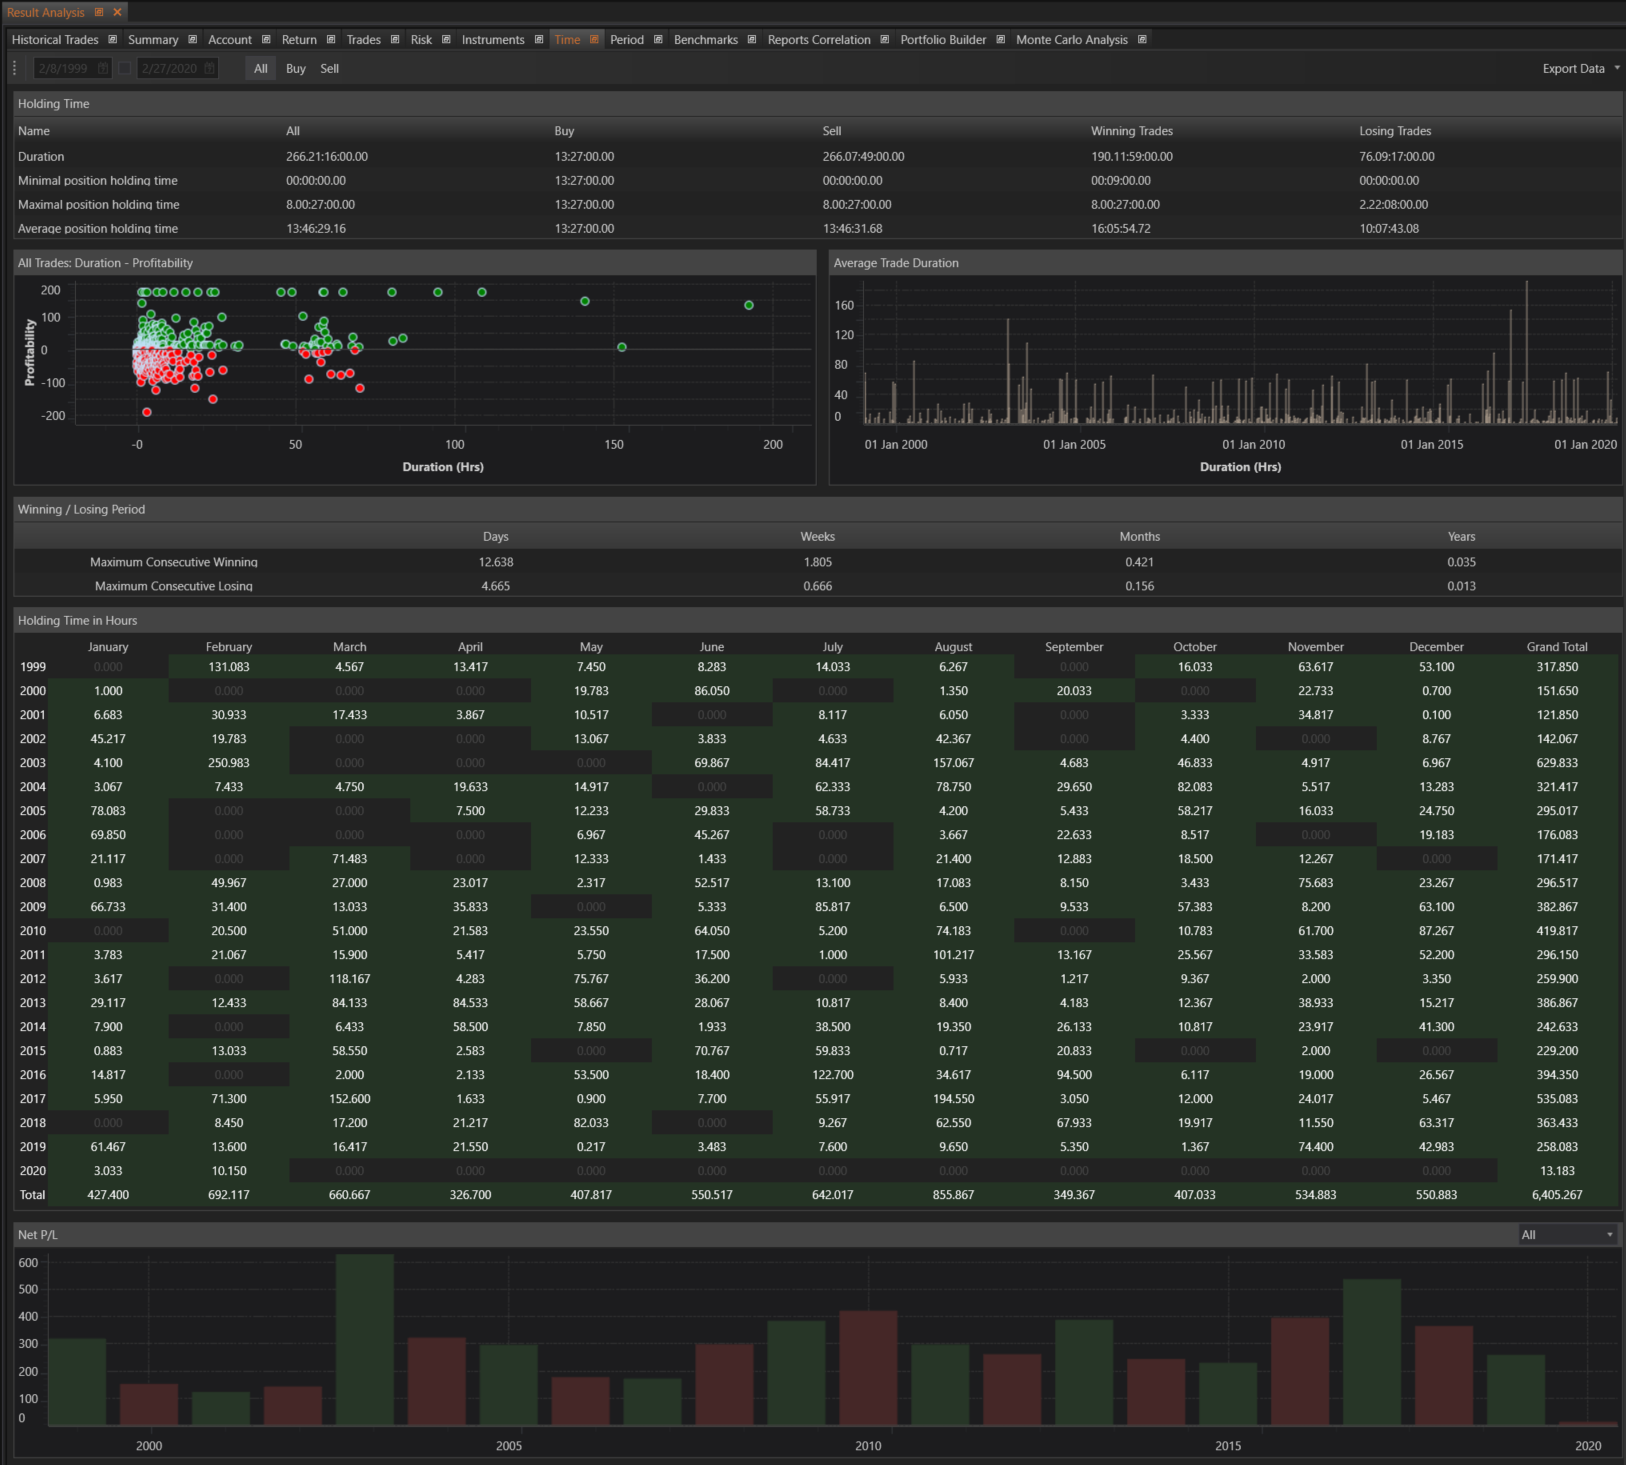Viewport: 1626px width, 1465px height.
Task: Select the Buy trades filter
Action: pyautogui.click(x=295, y=69)
